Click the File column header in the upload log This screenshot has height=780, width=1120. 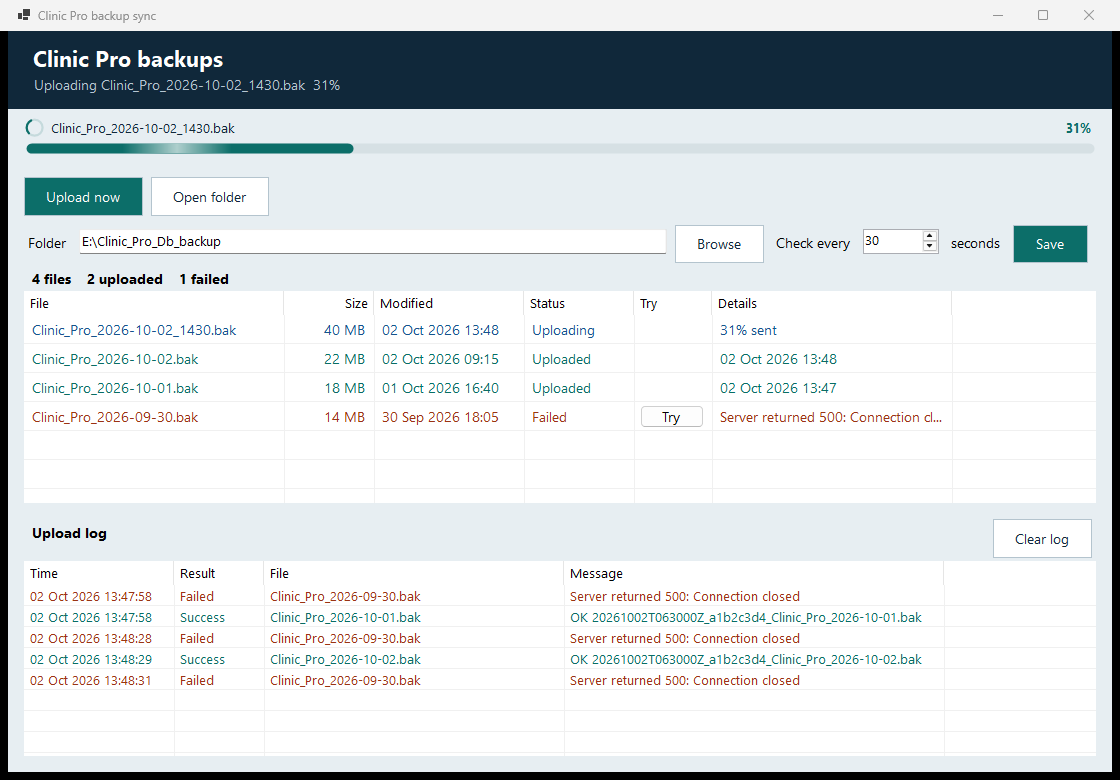pyautogui.click(x=414, y=574)
